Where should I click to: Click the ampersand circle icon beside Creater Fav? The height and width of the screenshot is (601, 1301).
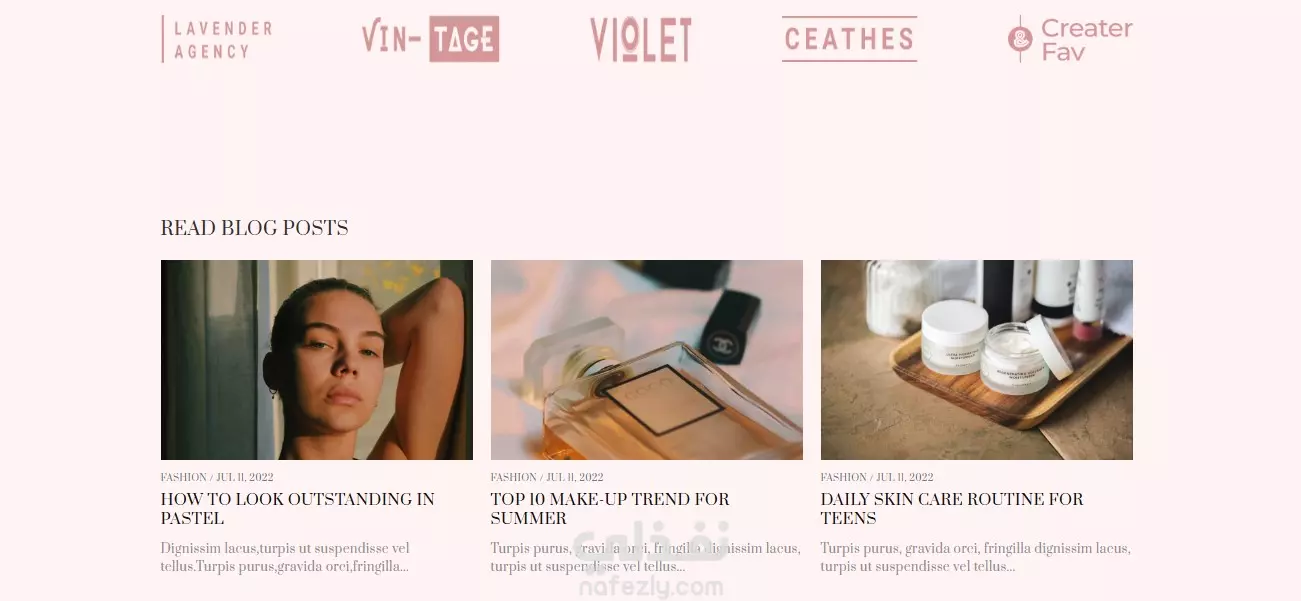click(x=1020, y=39)
